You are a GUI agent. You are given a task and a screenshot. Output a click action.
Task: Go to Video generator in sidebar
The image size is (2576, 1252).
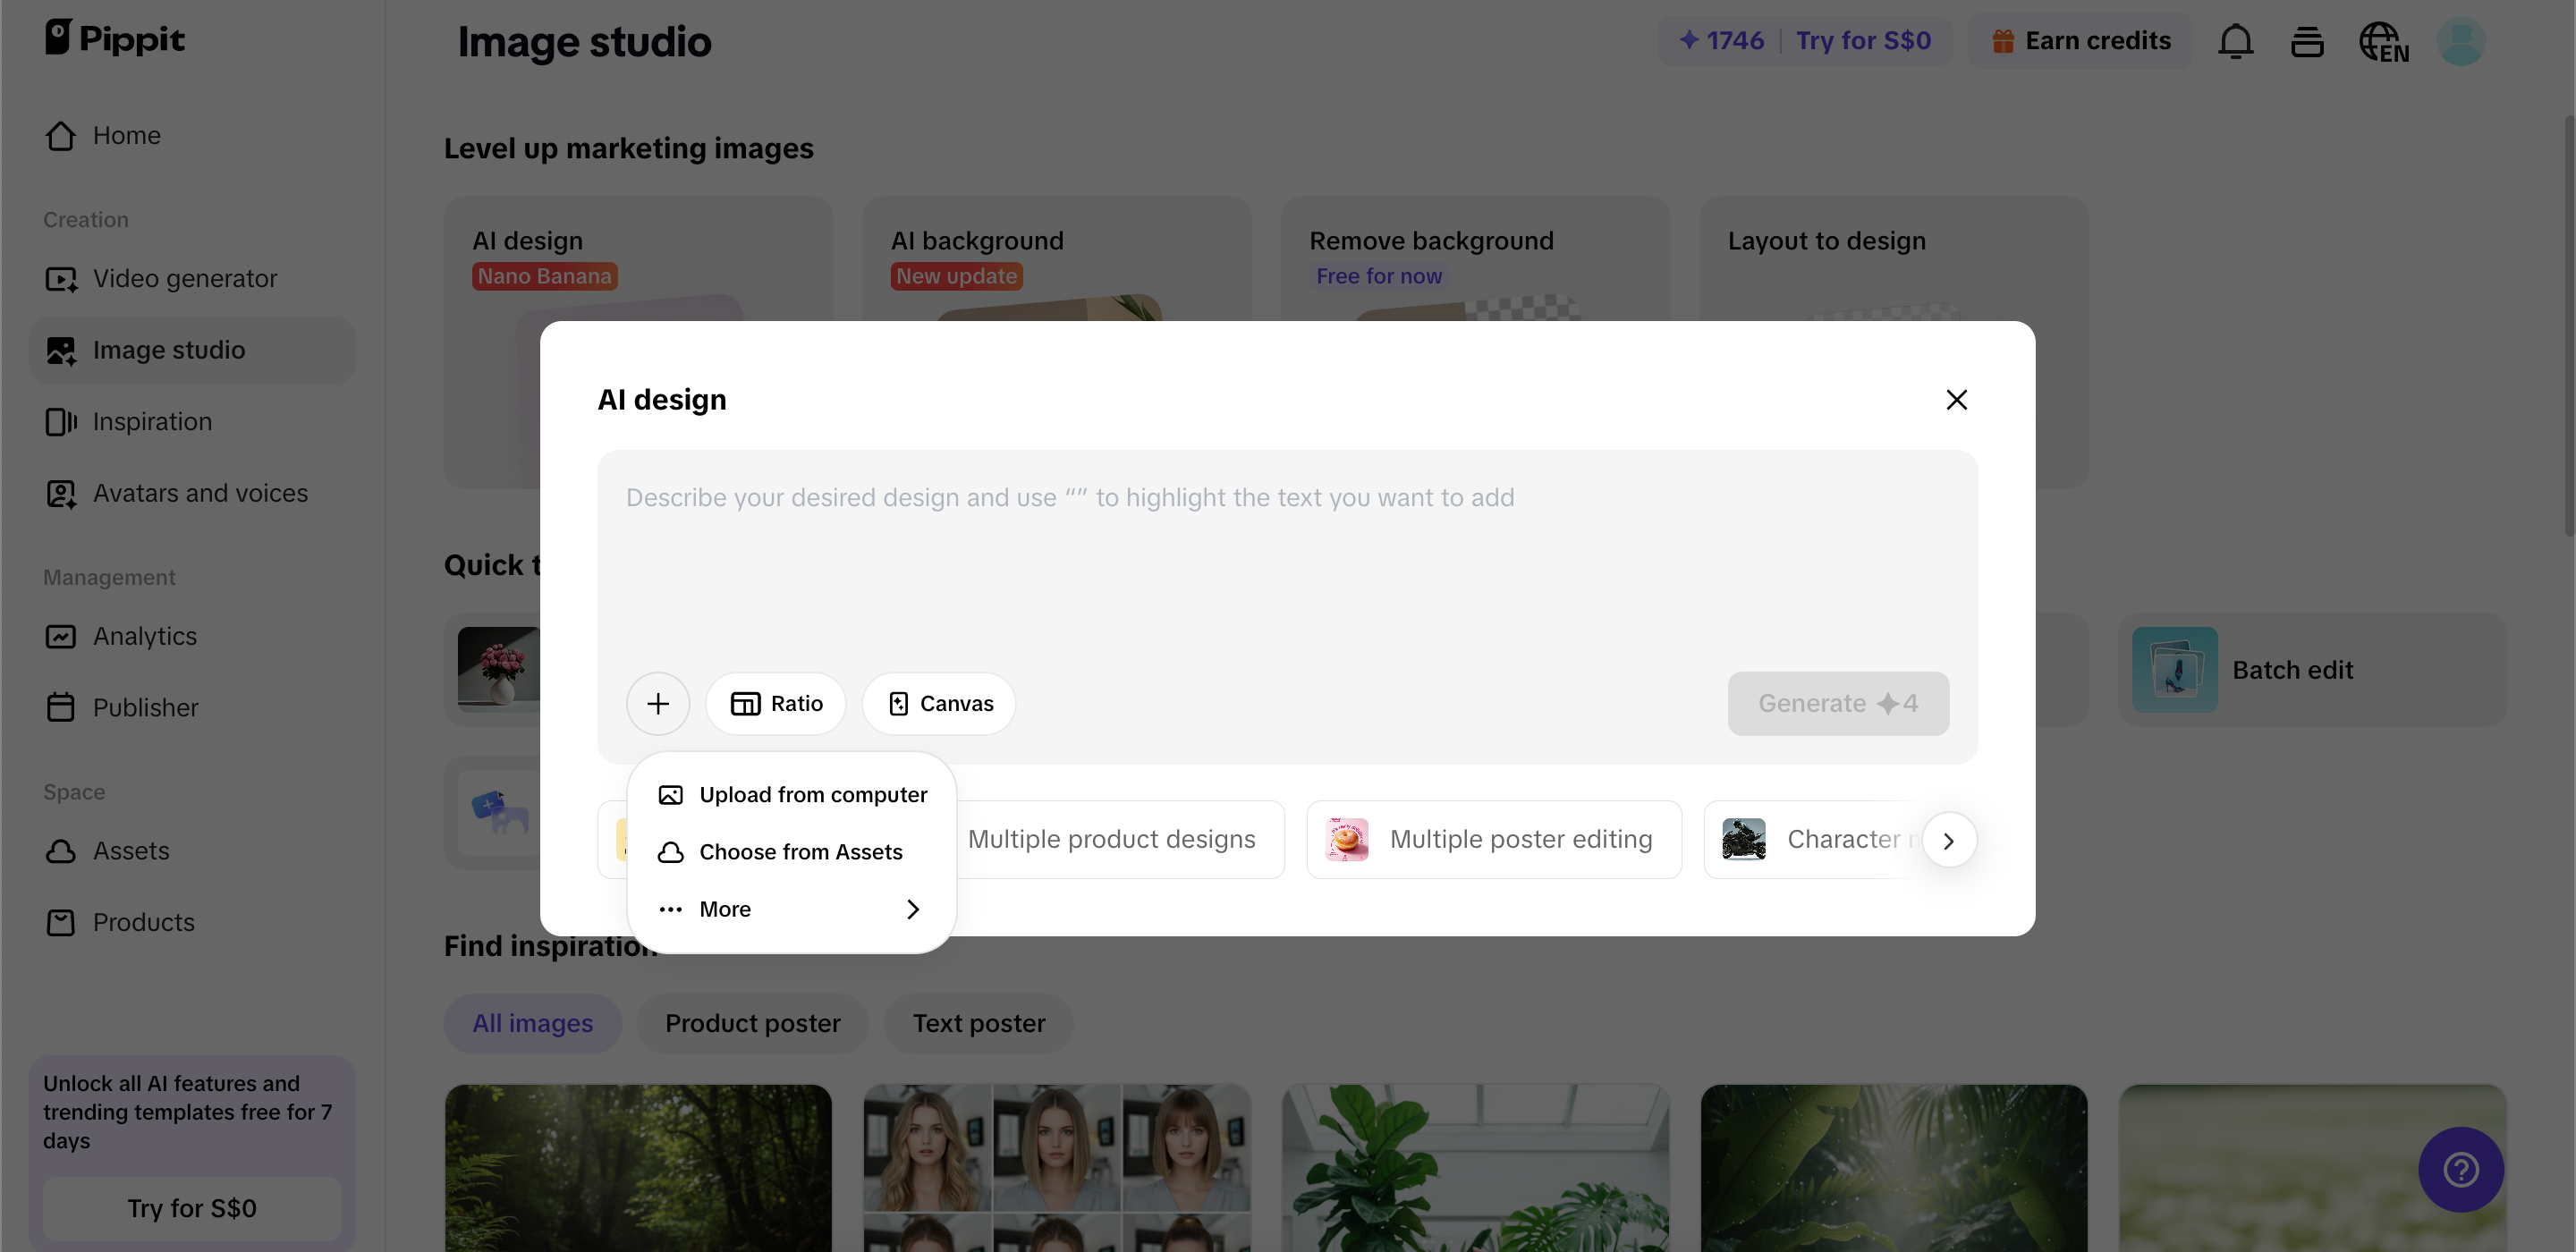point(185,279)
